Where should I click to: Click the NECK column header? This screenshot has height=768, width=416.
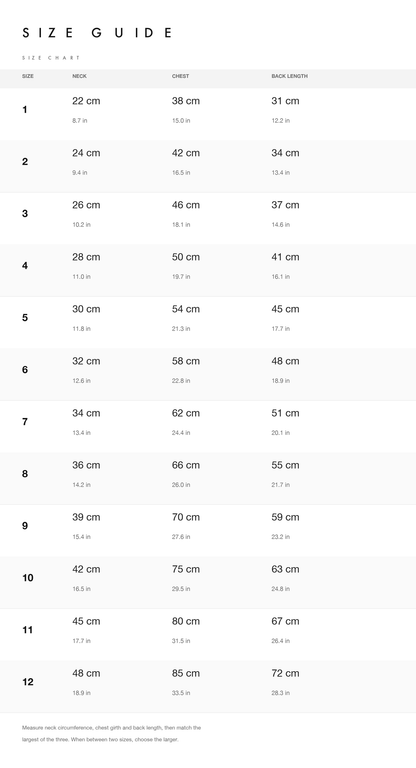(x=79, y=76)
